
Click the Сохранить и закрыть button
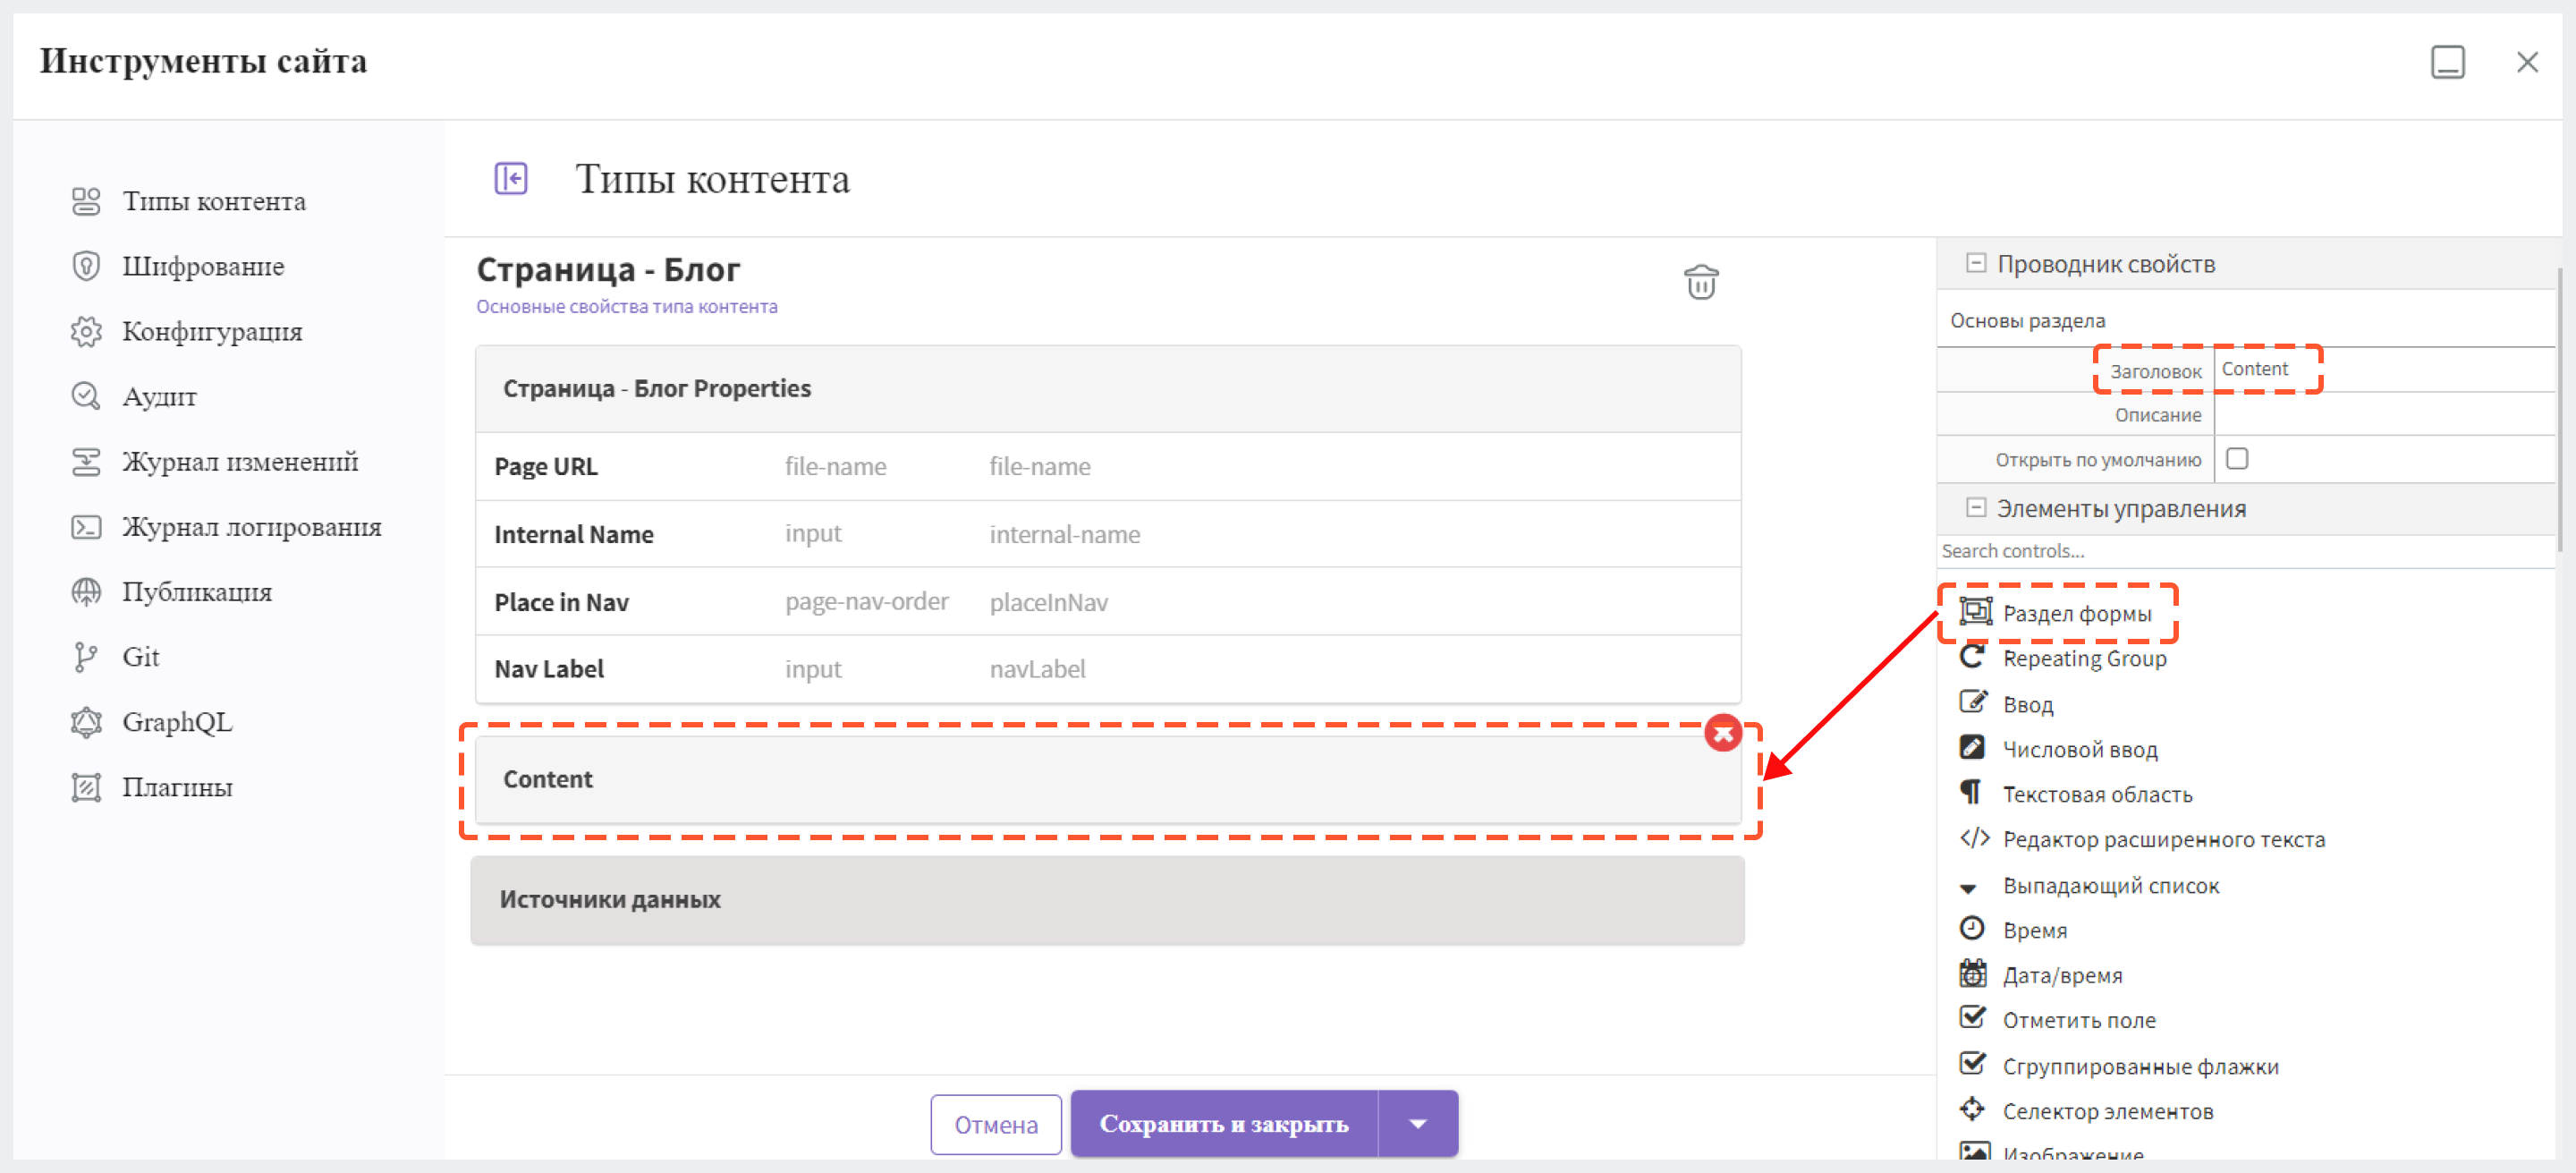click(1223, 1124)
